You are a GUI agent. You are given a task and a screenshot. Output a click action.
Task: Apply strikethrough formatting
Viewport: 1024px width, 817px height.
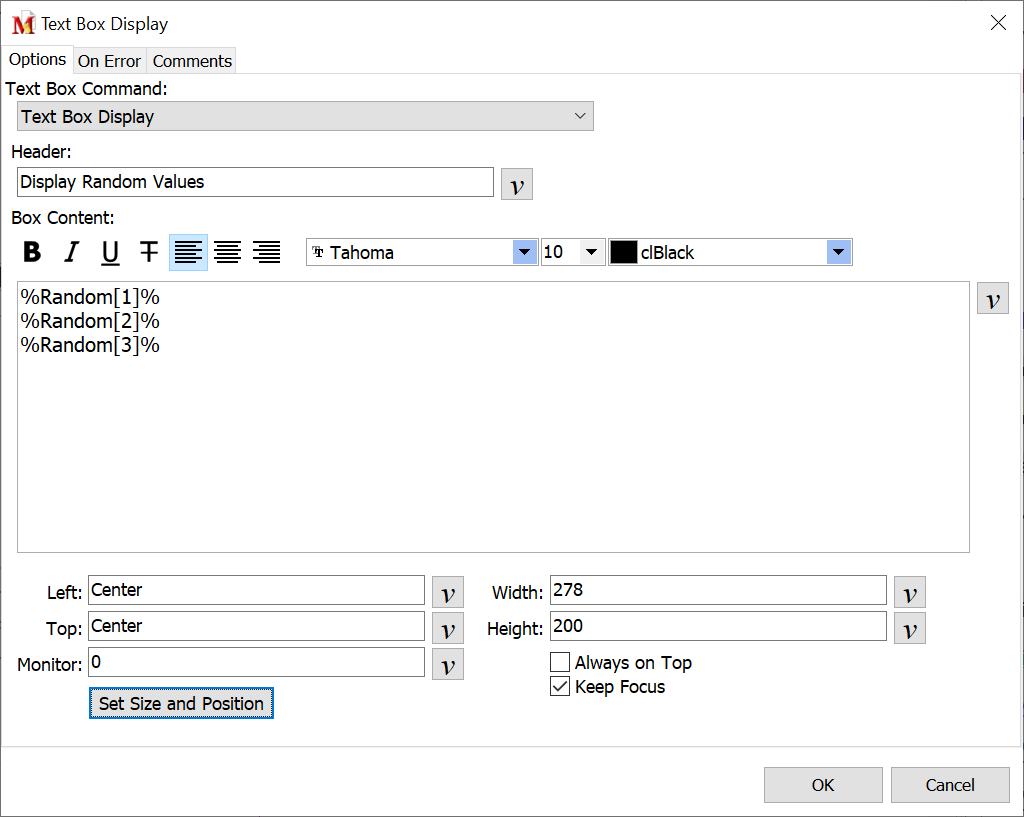149,252
